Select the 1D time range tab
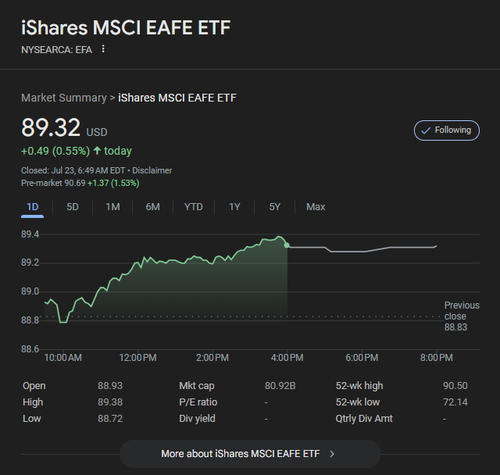Screen dimensions: 500x475 pyautogui.click(x=32, y=207)
